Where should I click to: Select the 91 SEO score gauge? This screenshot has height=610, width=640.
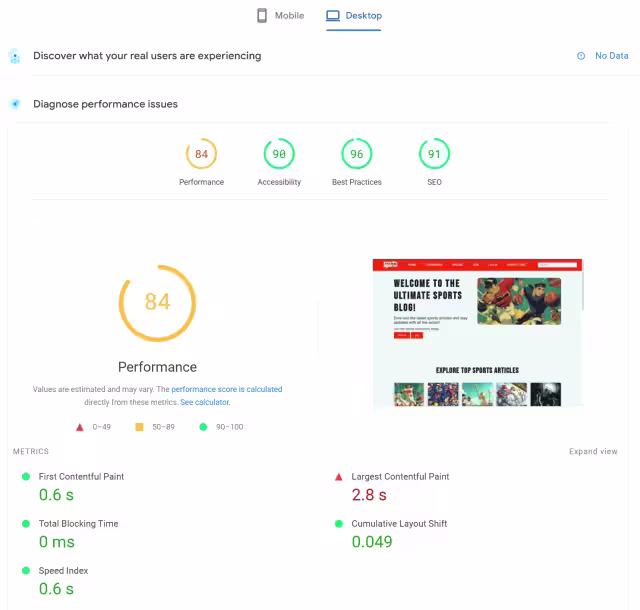pos(434,154)
